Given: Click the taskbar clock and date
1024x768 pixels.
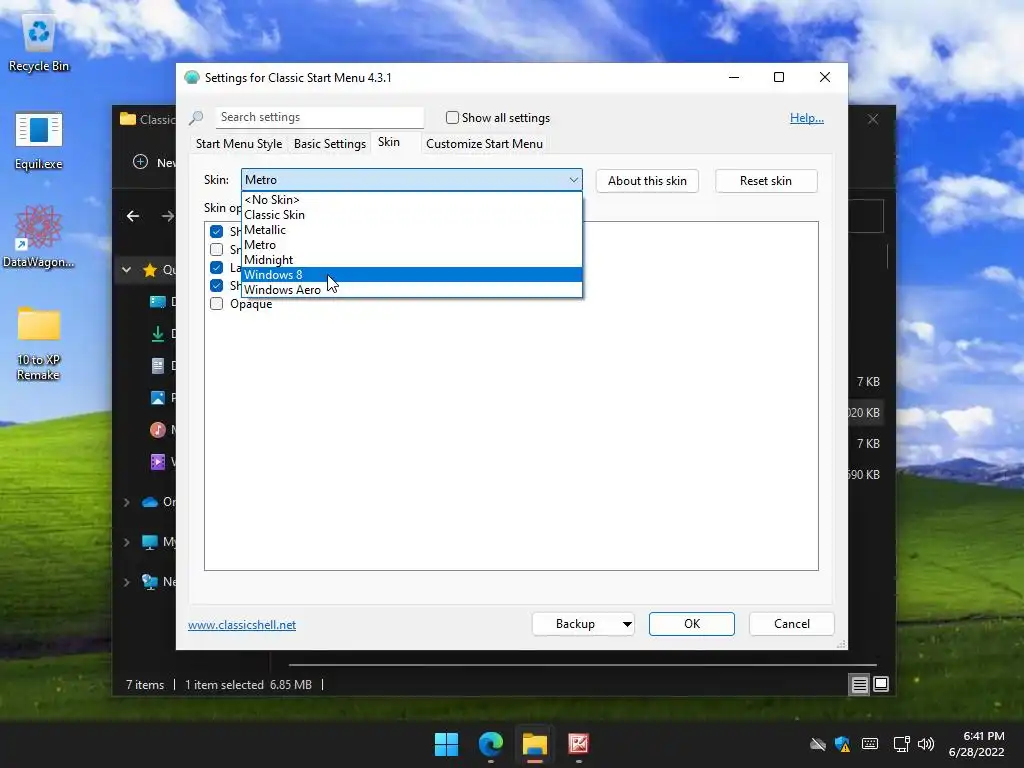Looking at the screenshot, I should (976, 744).
